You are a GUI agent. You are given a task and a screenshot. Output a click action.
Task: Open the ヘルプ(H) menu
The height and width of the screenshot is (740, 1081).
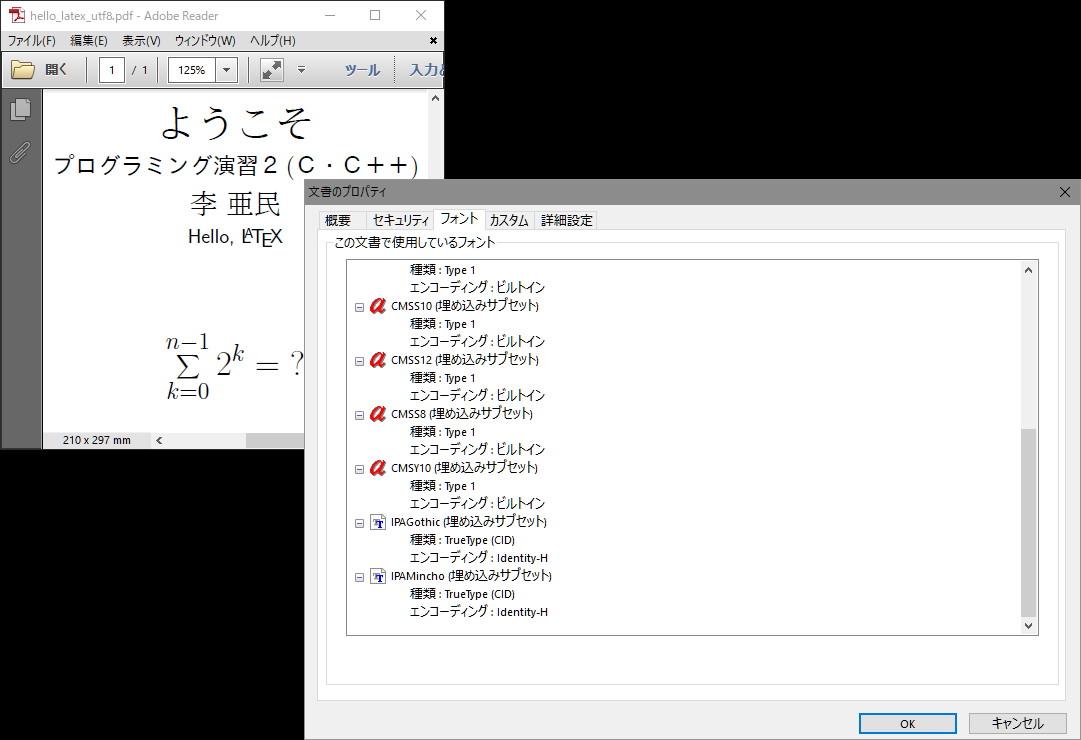[273, 41]
